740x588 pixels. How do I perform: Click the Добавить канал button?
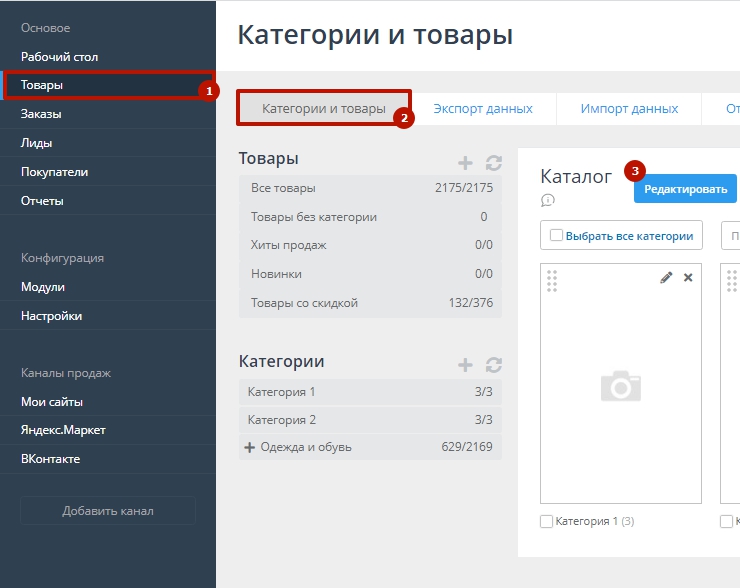pos(108,511)
